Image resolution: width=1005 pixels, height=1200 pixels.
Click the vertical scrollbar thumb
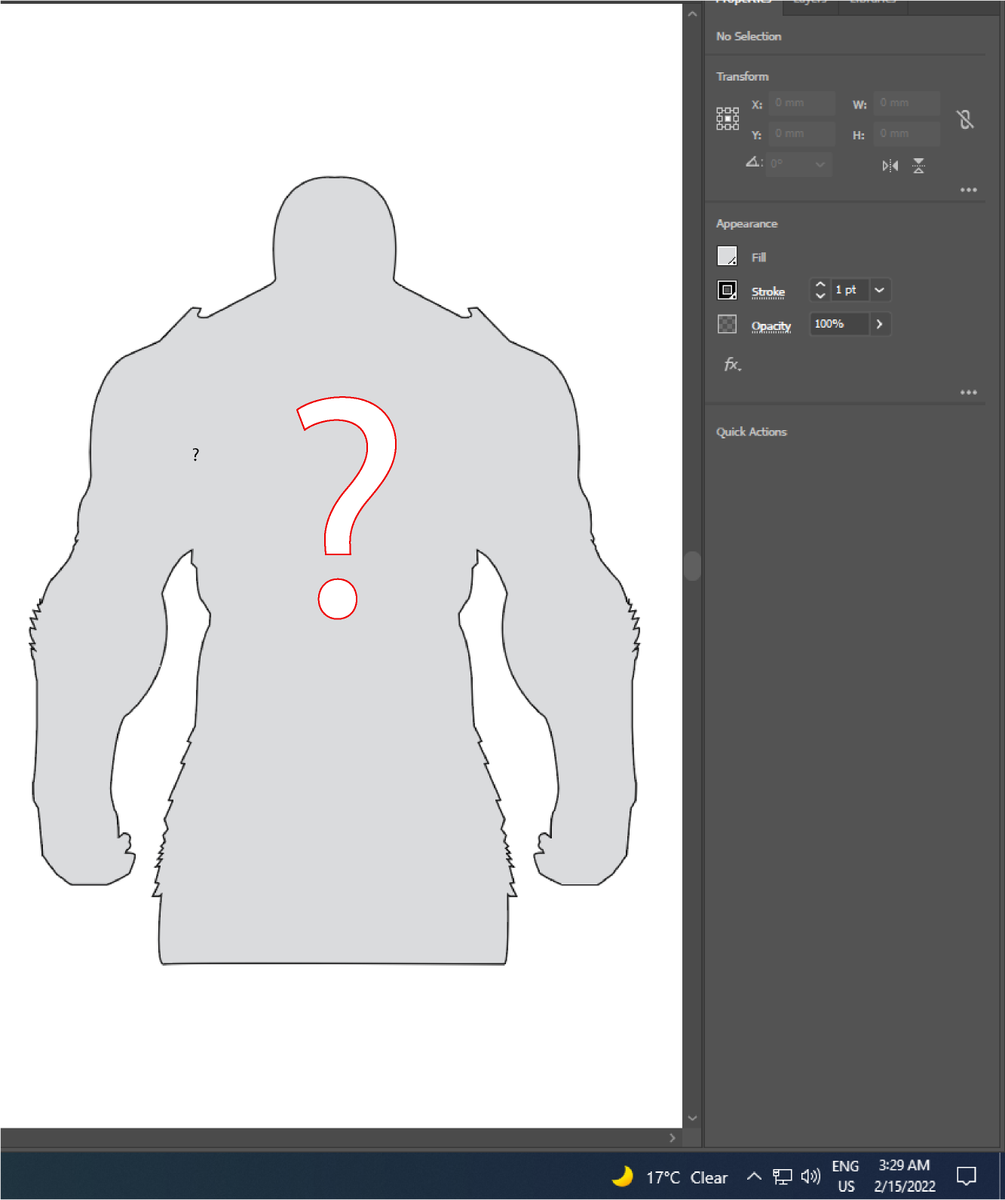coord(692,565)
